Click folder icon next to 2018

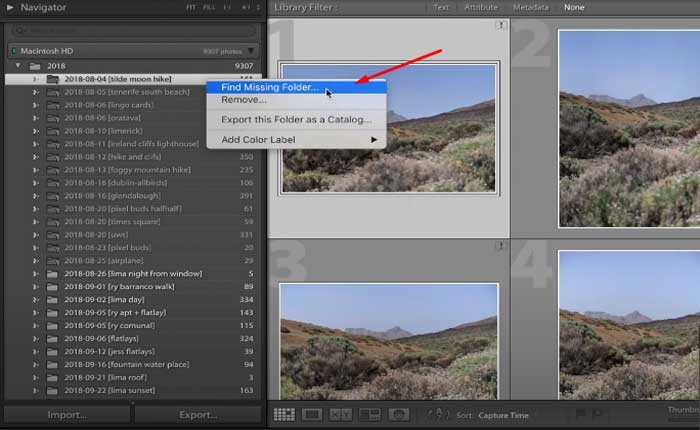[35, 66]
